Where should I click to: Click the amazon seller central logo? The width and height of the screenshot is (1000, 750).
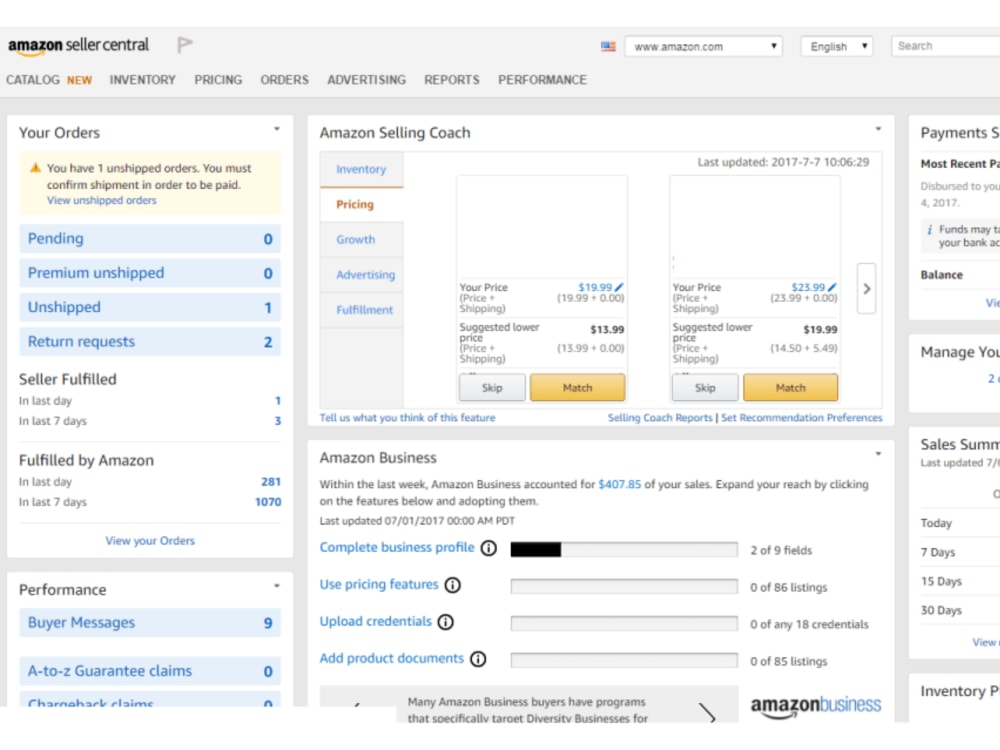(x=78, y=46)
